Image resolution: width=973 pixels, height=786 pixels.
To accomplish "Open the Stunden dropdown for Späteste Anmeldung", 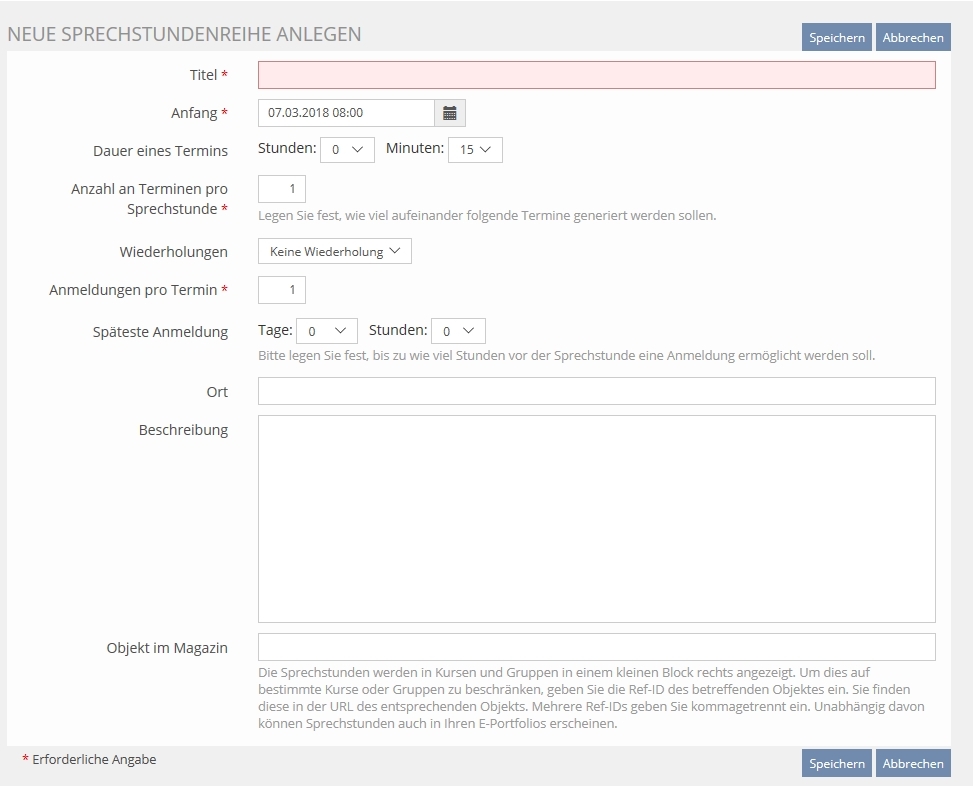I will tap(458, 331).
